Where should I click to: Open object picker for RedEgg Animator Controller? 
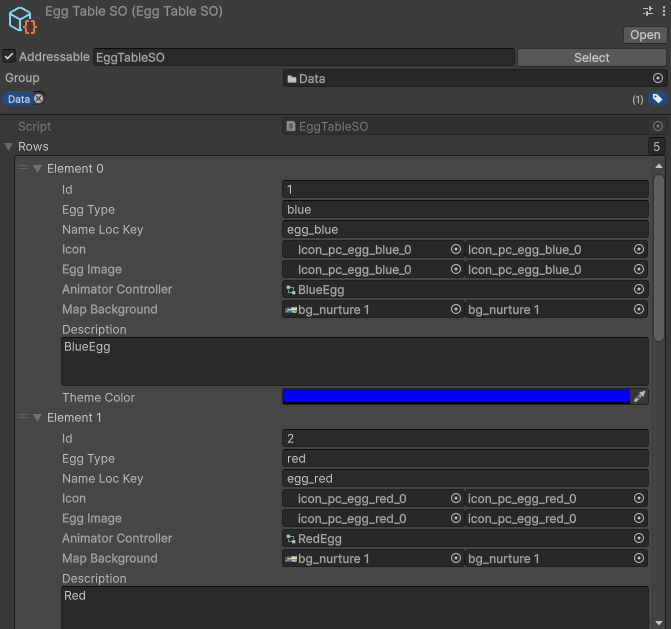(639, 538)
